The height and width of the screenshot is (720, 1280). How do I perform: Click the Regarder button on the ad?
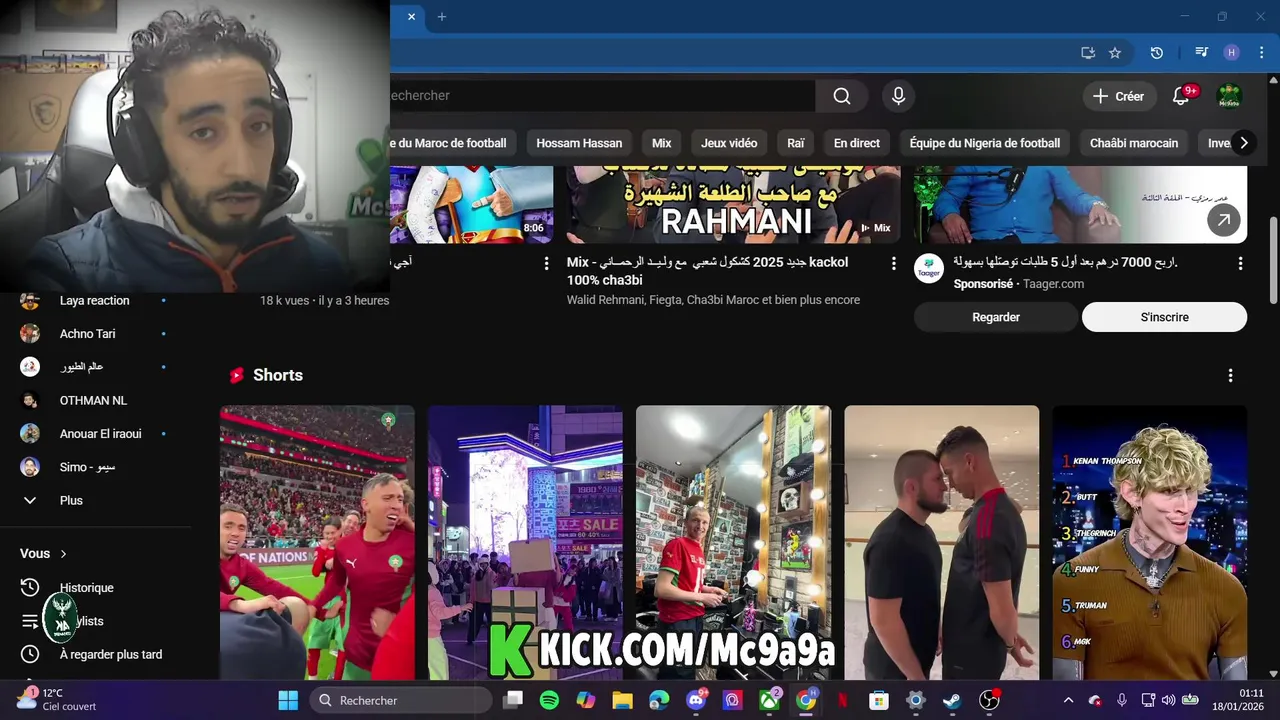(x=996, y=317)
